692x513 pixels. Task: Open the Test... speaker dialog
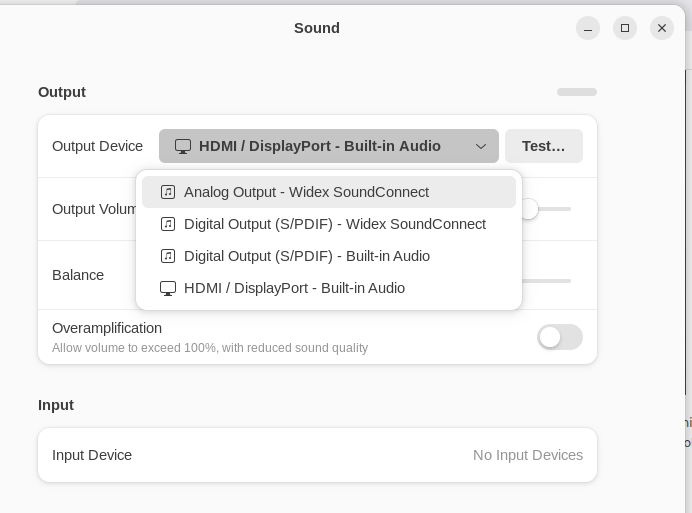[x=544, y=146]
